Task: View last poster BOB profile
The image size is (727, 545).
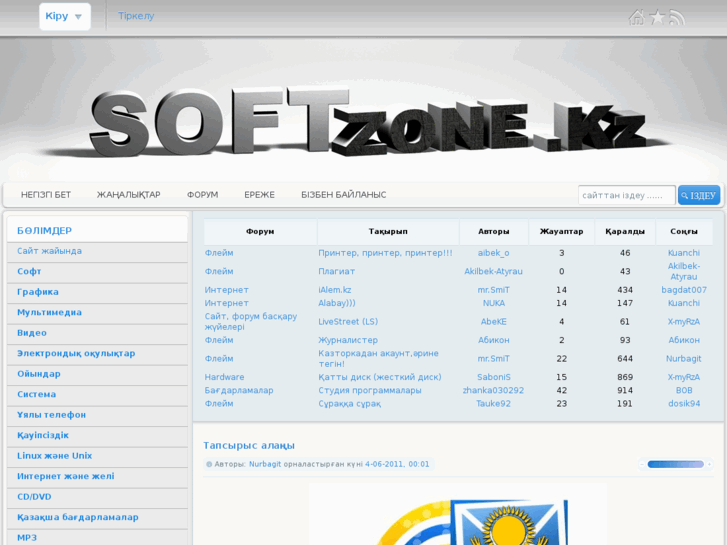Action: click(684, 390)
